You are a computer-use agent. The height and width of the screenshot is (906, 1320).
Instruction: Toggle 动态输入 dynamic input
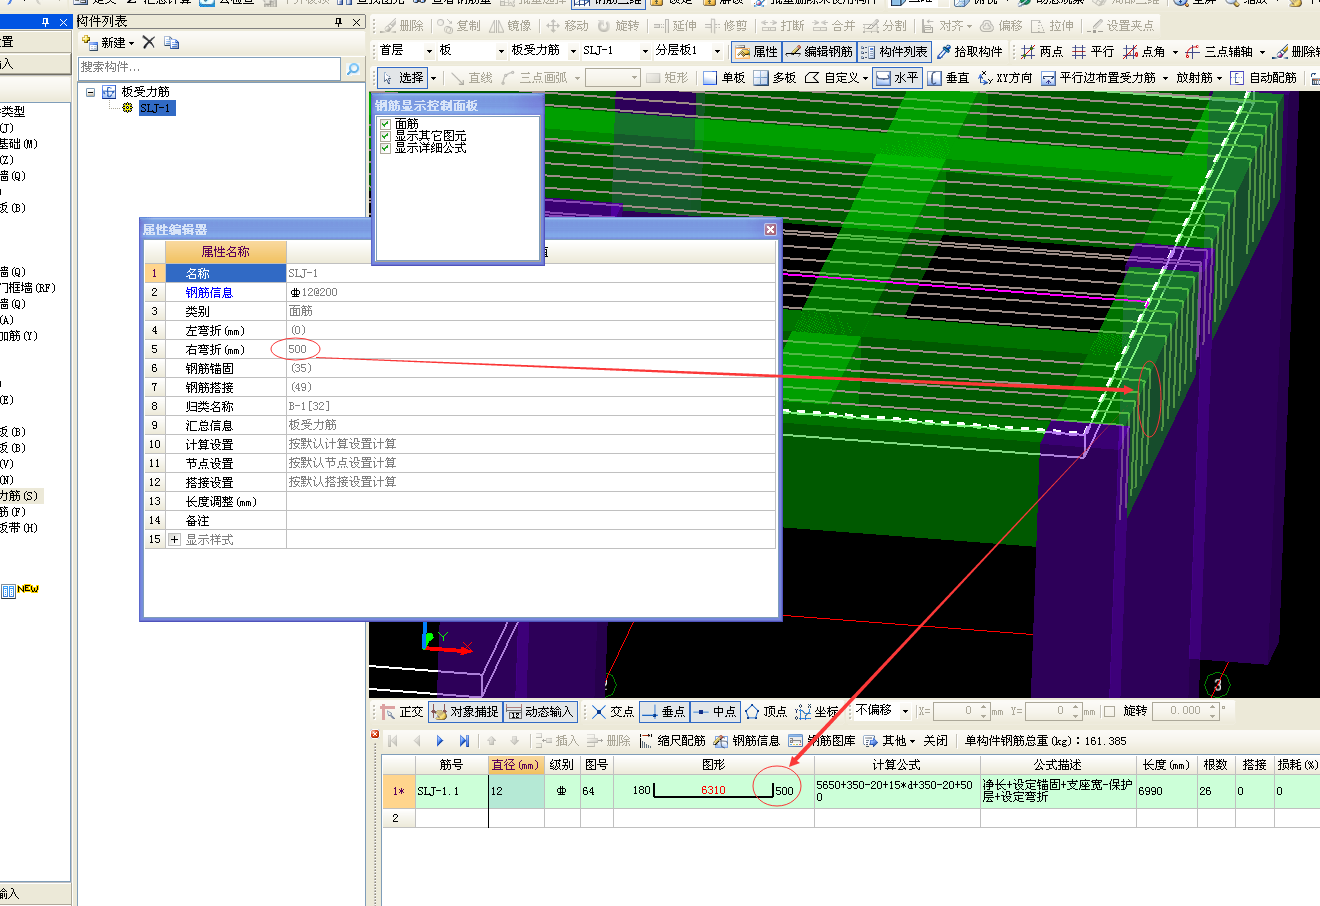click(539, 711)
